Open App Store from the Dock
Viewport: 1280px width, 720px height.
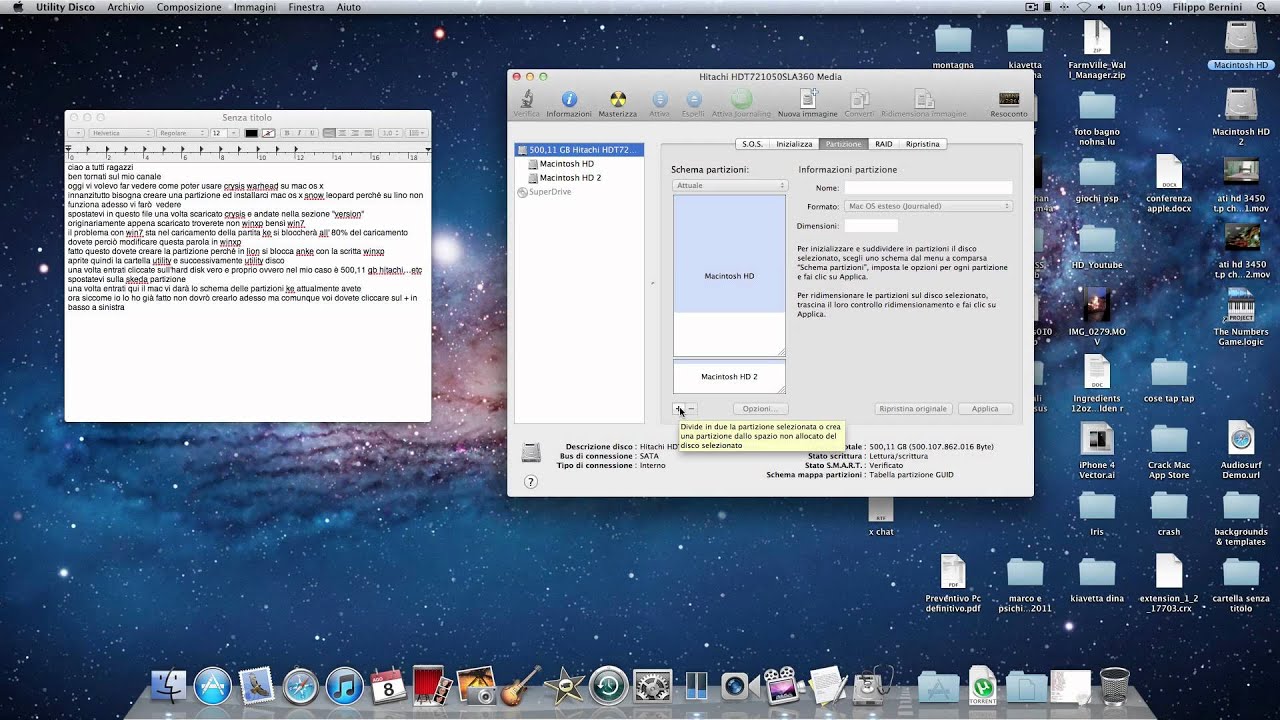[x=213, y=686]
